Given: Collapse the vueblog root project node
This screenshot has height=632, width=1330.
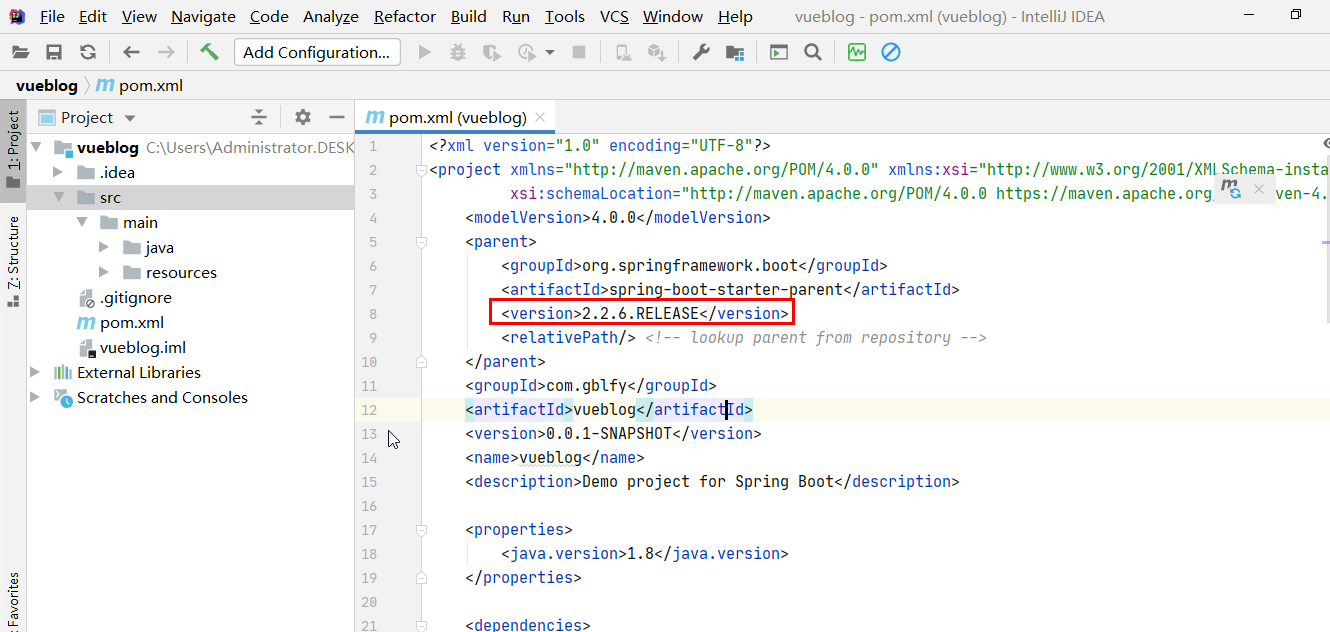Looking at the screenshot, I should click(36, 148).
